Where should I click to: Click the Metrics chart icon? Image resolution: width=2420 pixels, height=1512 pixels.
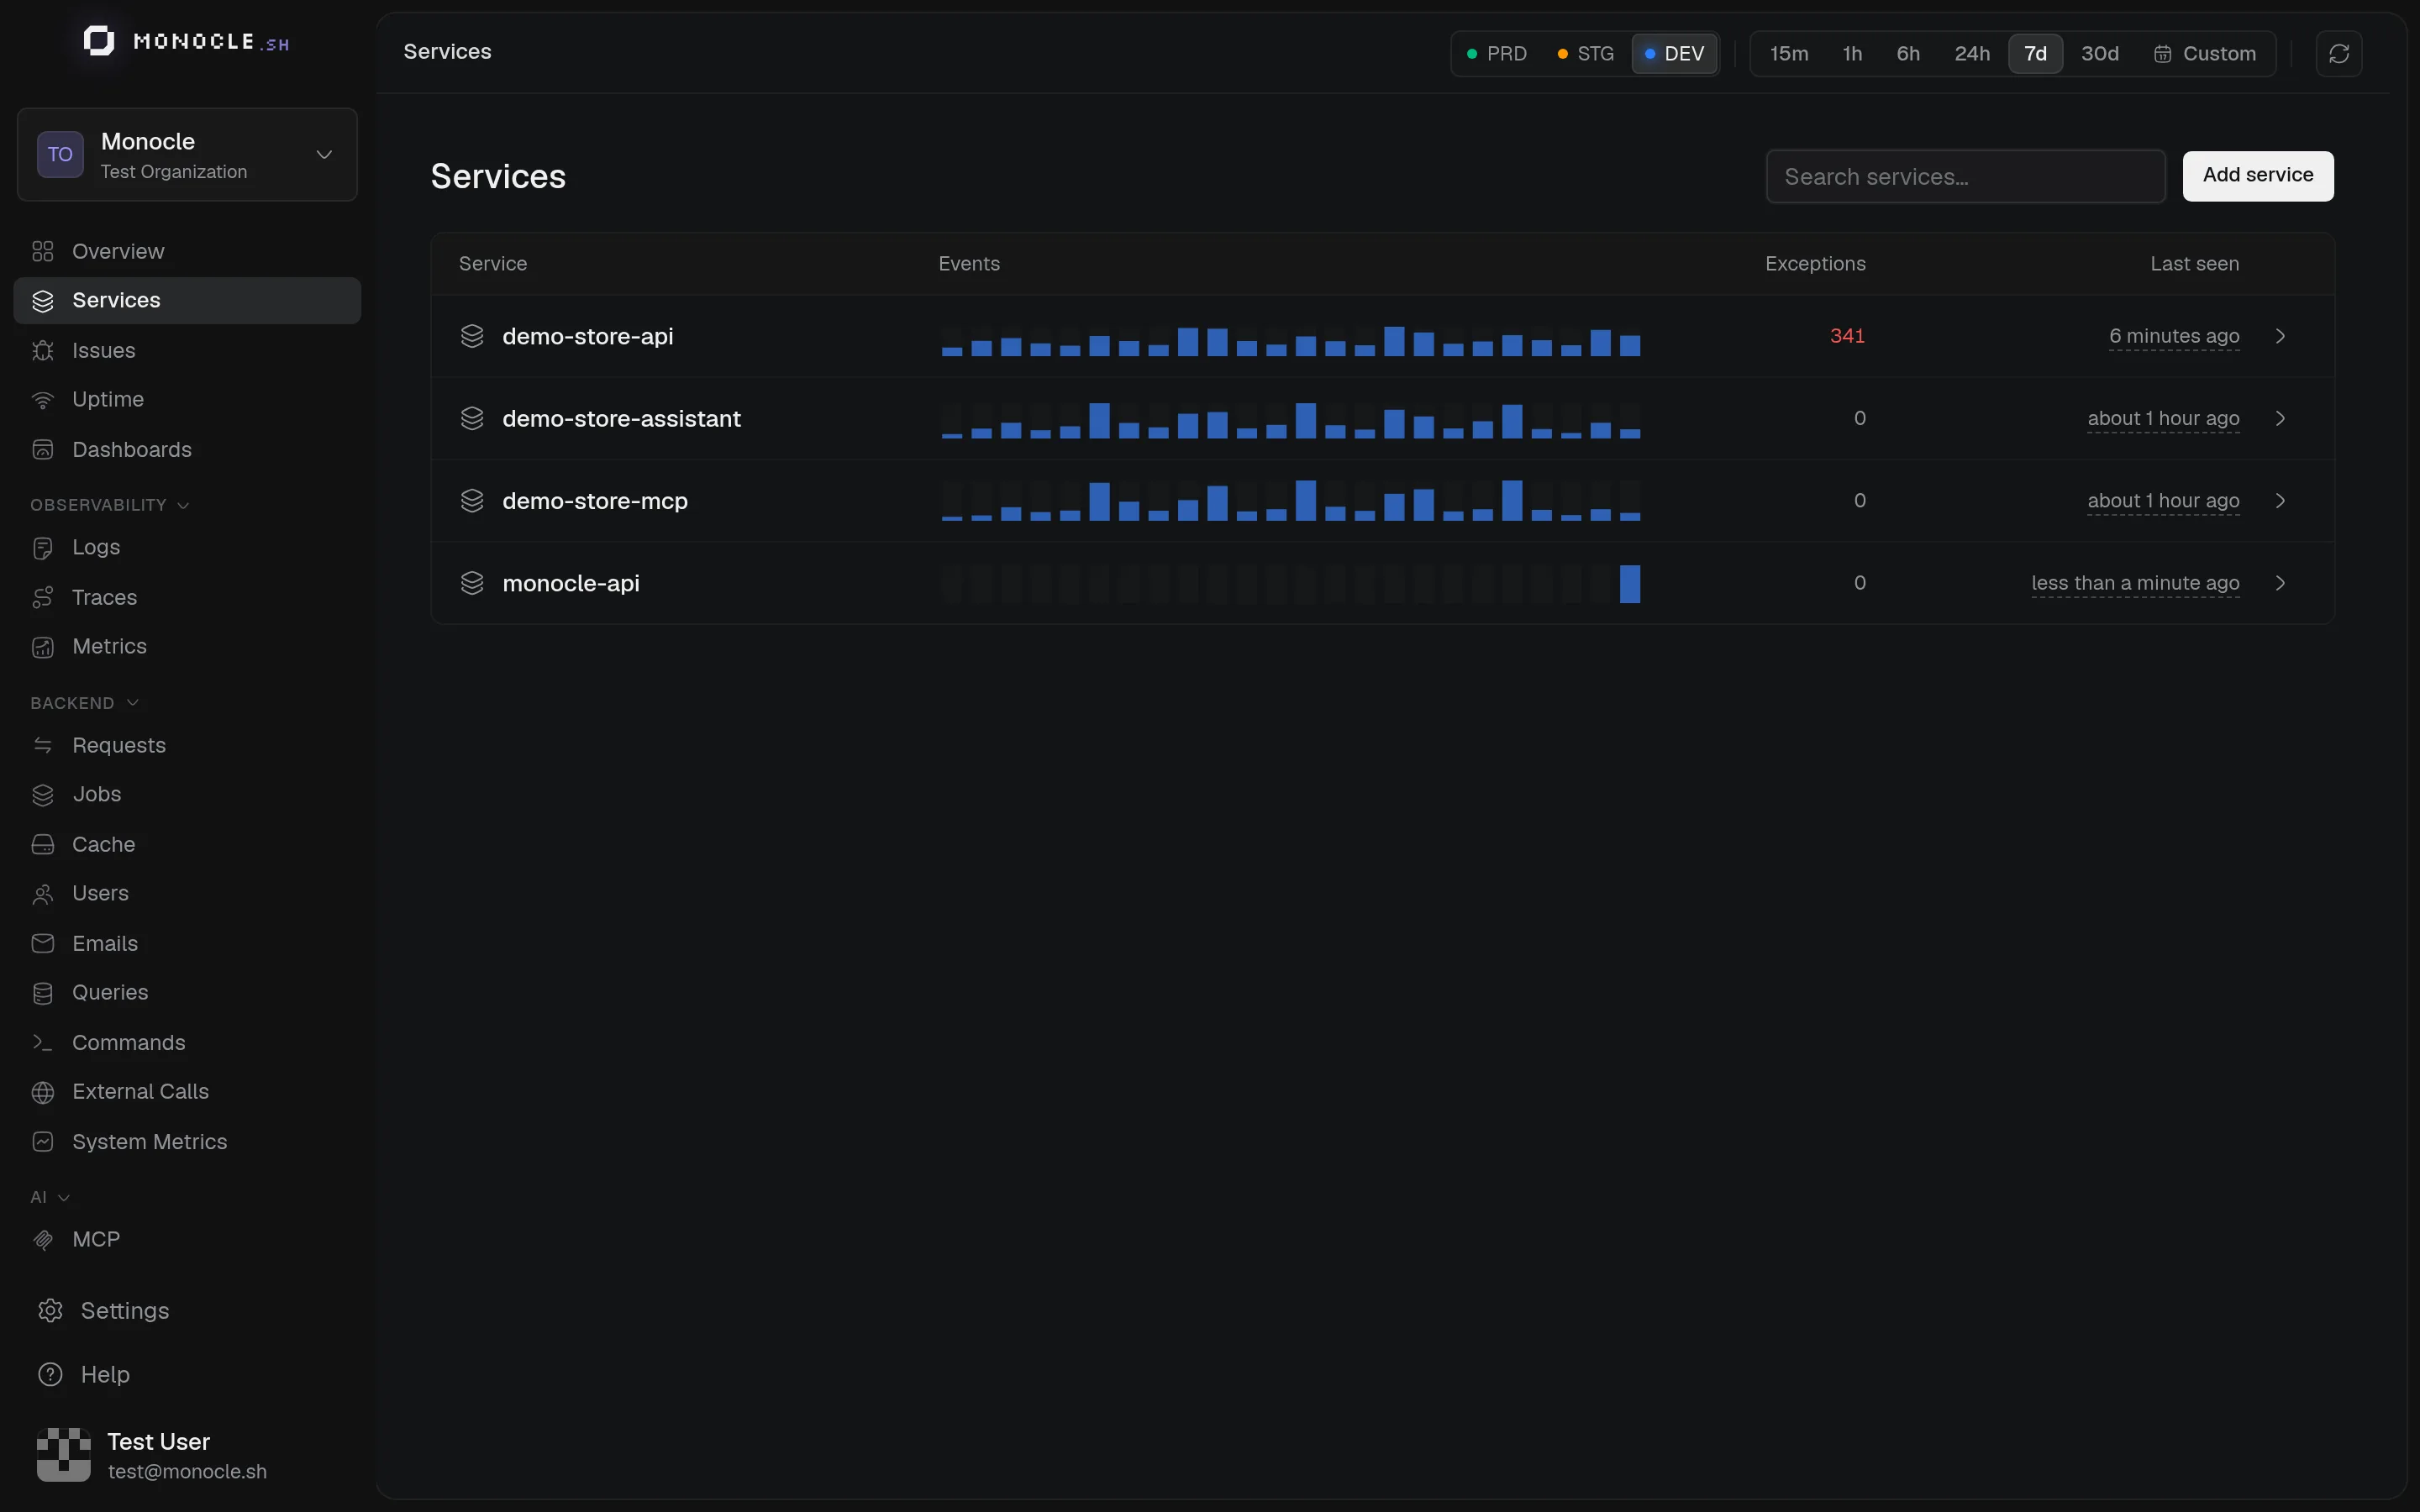tap(43, 647)
